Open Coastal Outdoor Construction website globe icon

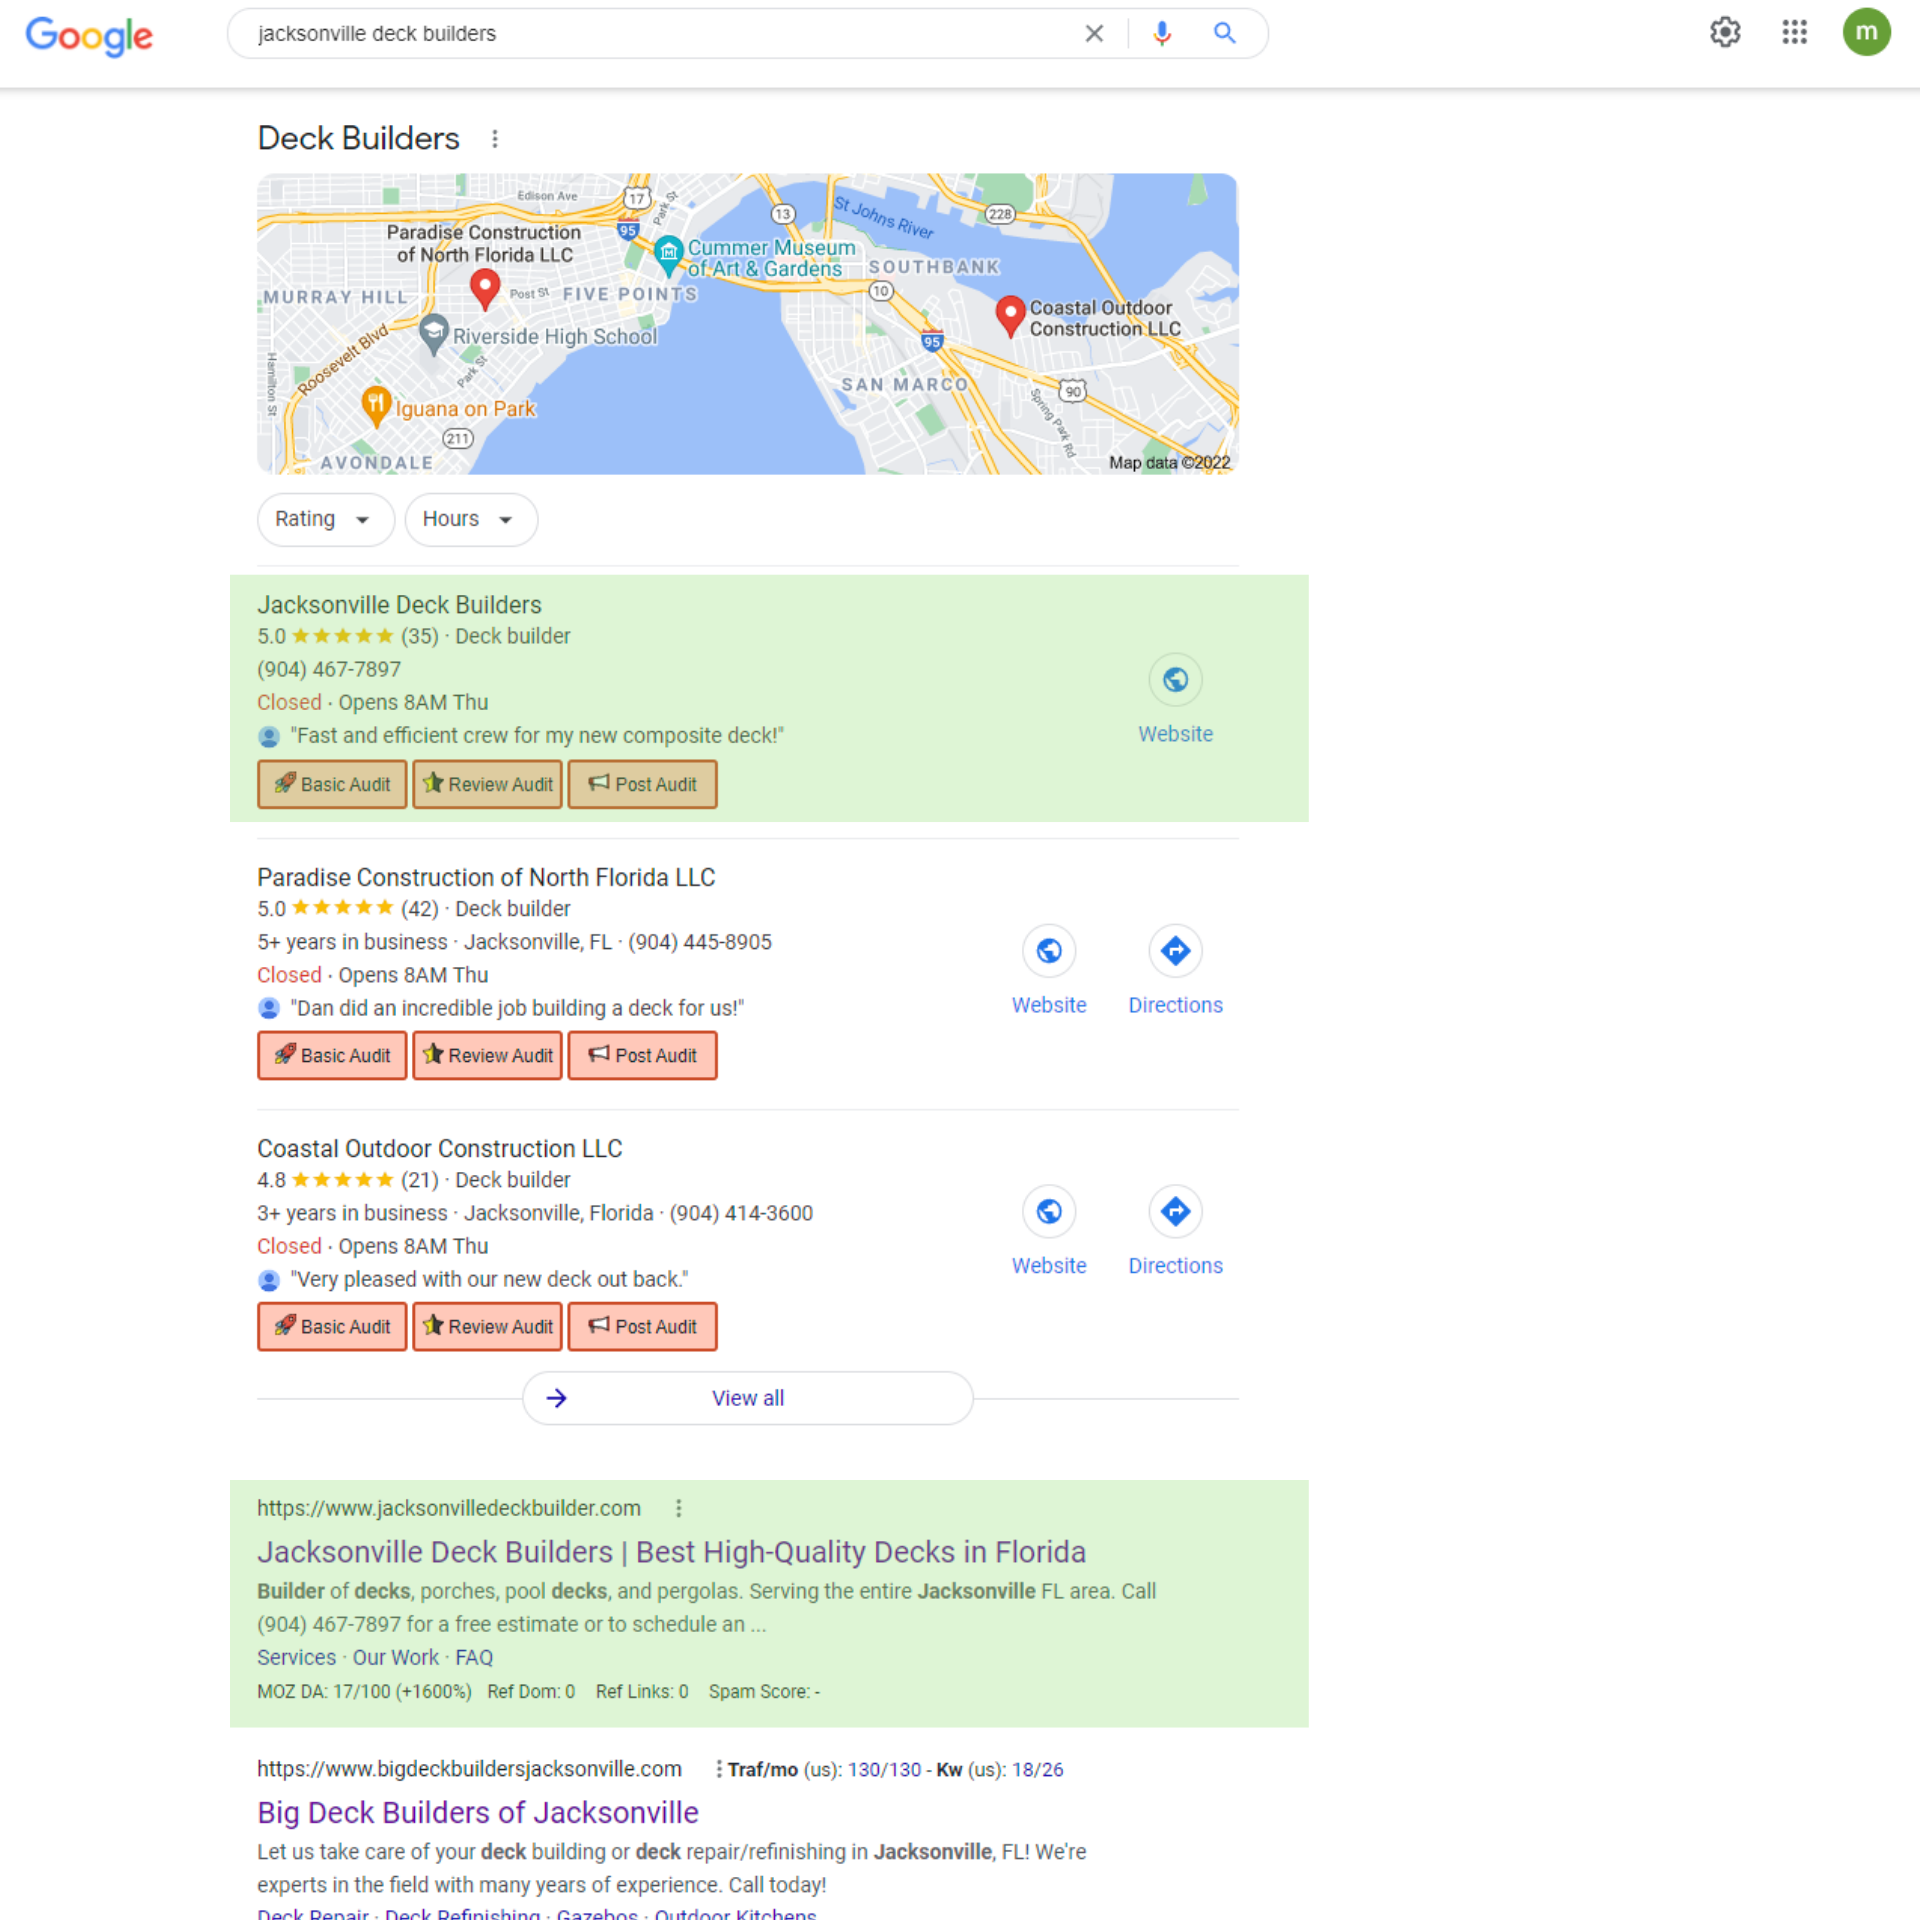click(x=1049, y=1212)
